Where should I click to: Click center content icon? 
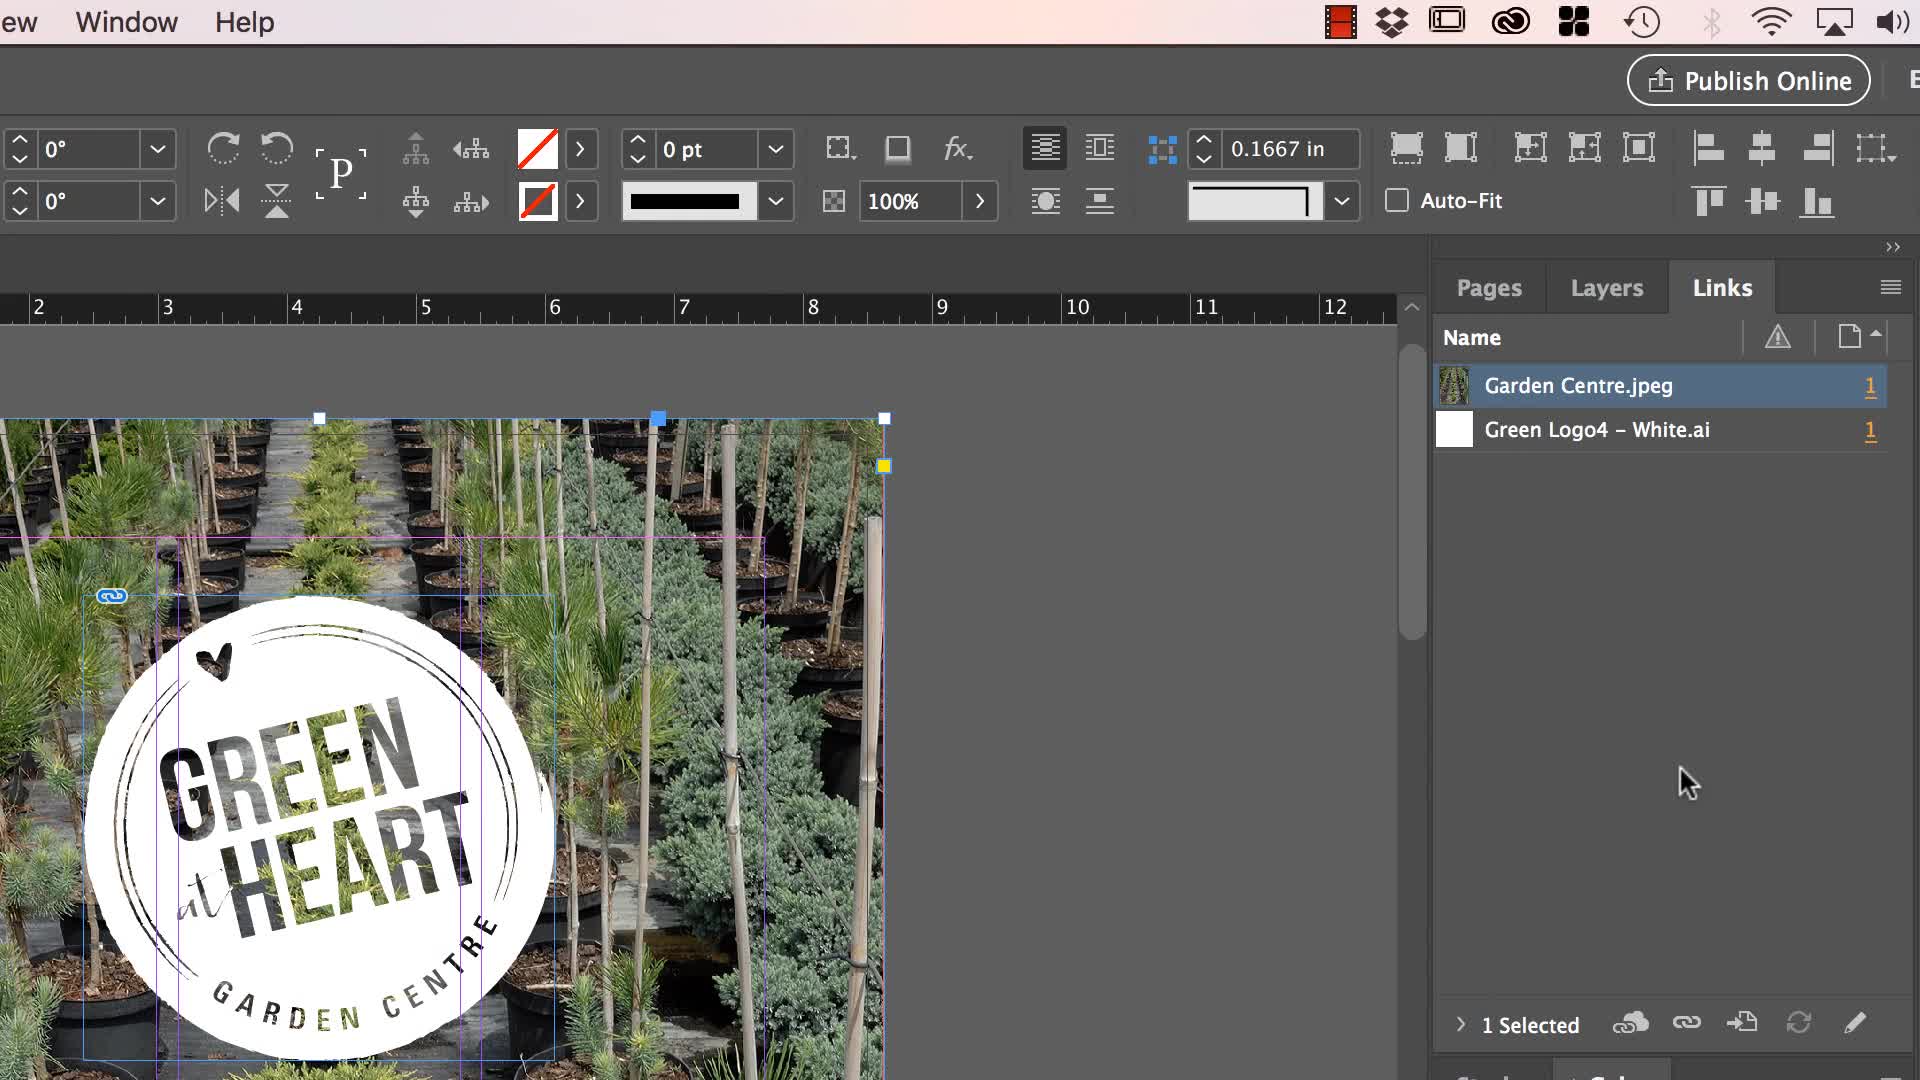[1639, 148]
